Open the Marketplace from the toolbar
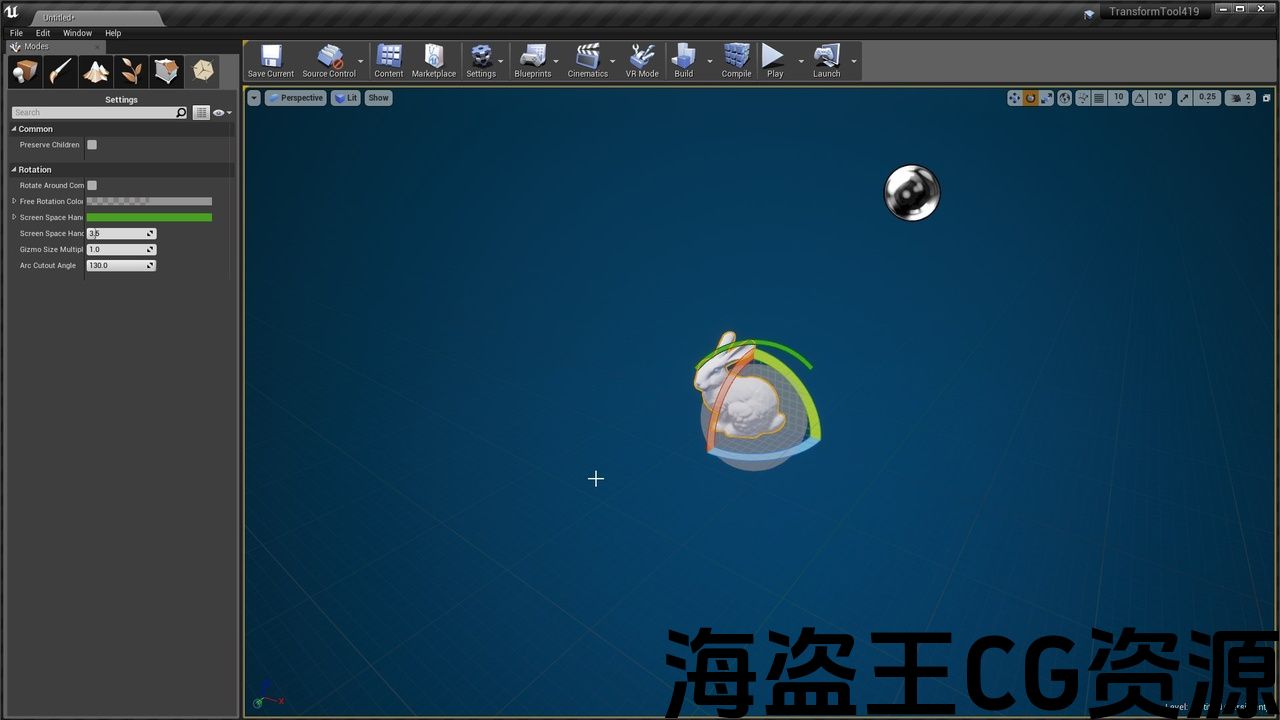Screen dimensions: 1280x720 point(434,61)
